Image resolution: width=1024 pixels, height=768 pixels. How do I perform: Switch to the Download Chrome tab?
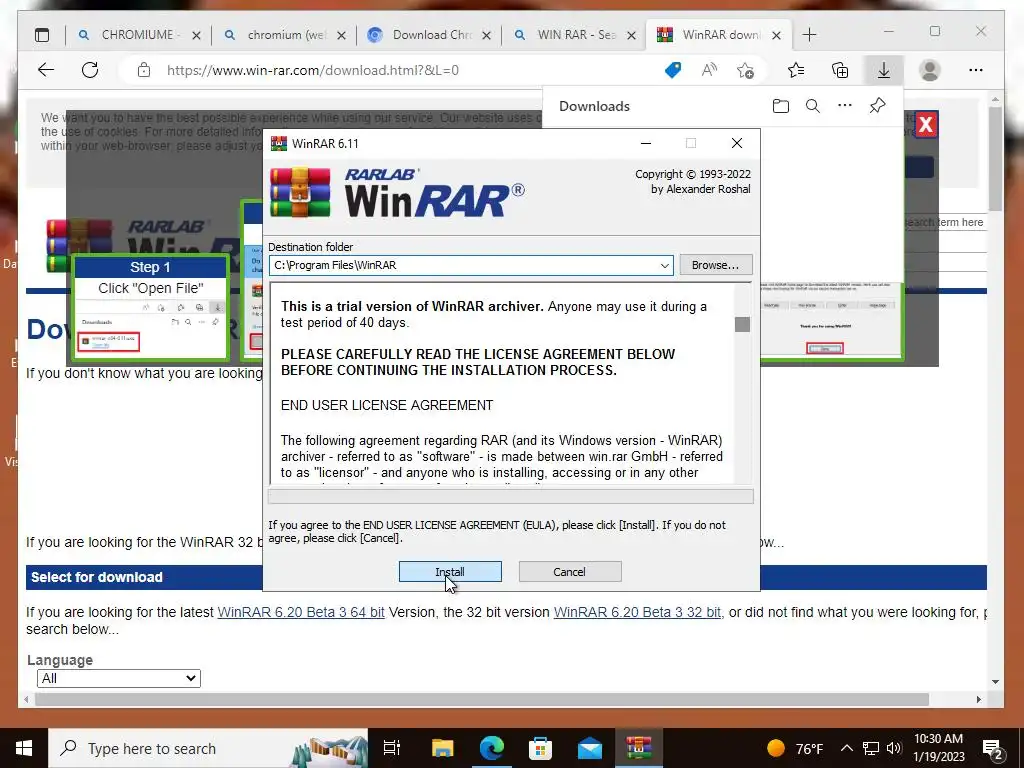[x=431, y=35]
